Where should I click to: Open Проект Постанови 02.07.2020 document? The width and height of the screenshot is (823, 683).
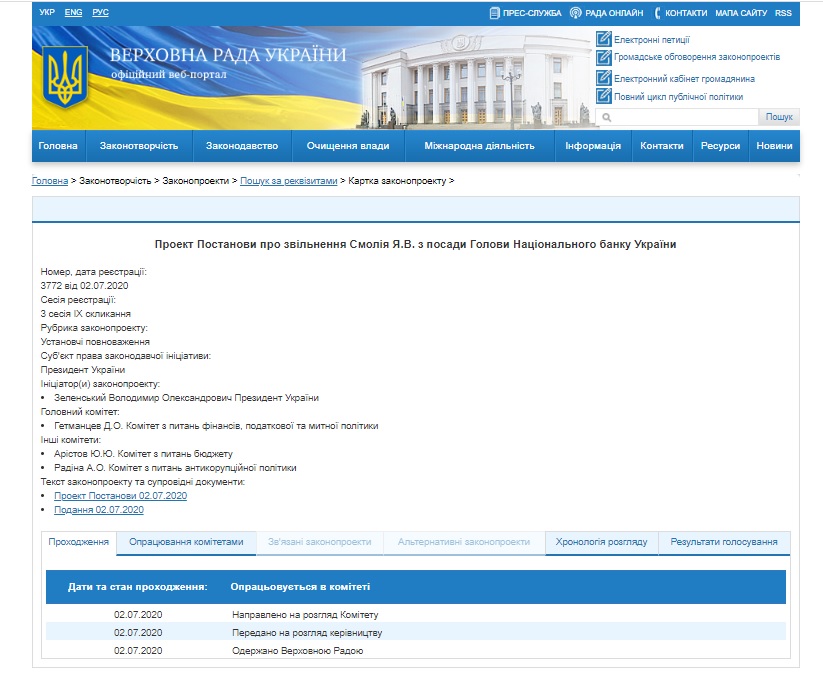click(x=121, y=496)
